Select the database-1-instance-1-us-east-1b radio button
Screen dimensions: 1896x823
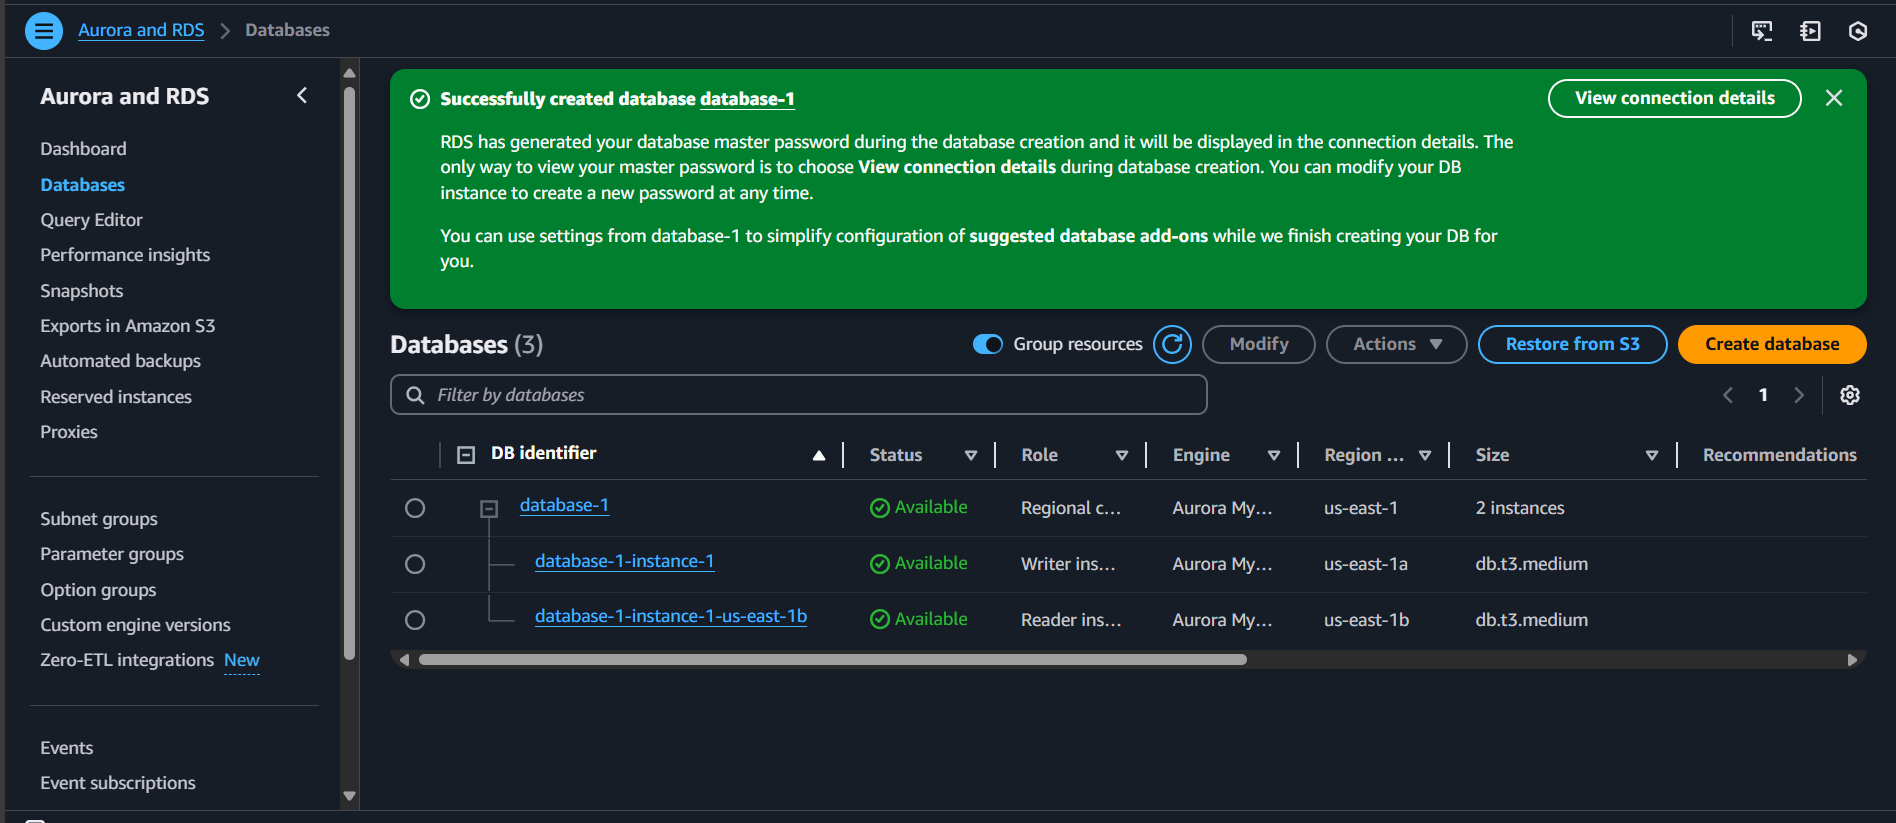[415, 620]
